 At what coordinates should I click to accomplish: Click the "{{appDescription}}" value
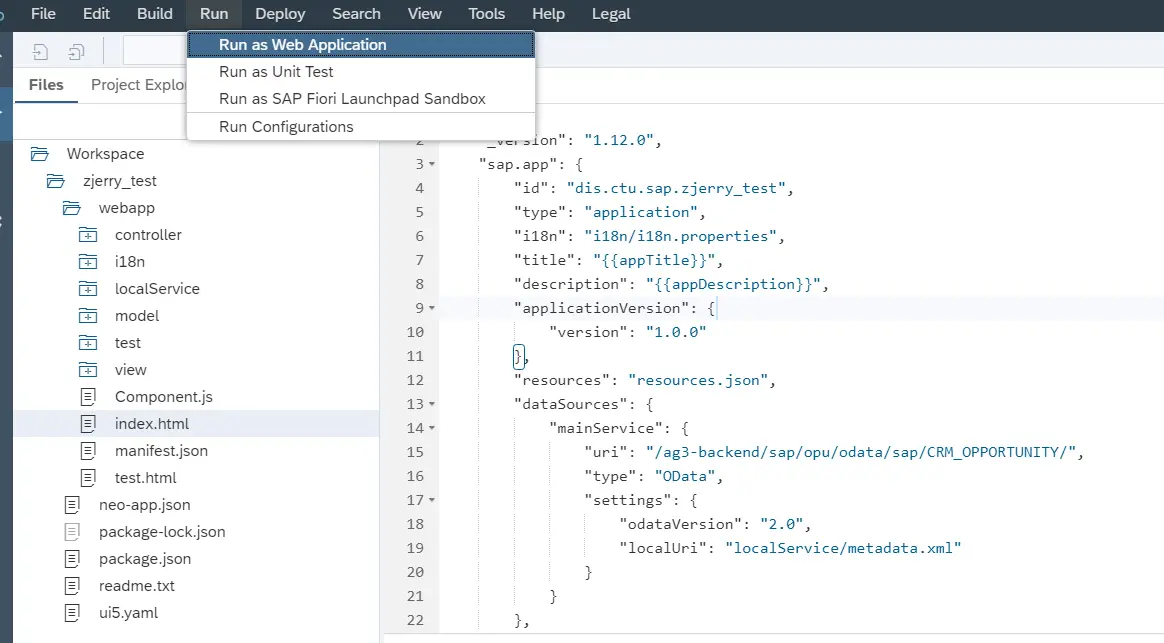click(x=733, y=284)
